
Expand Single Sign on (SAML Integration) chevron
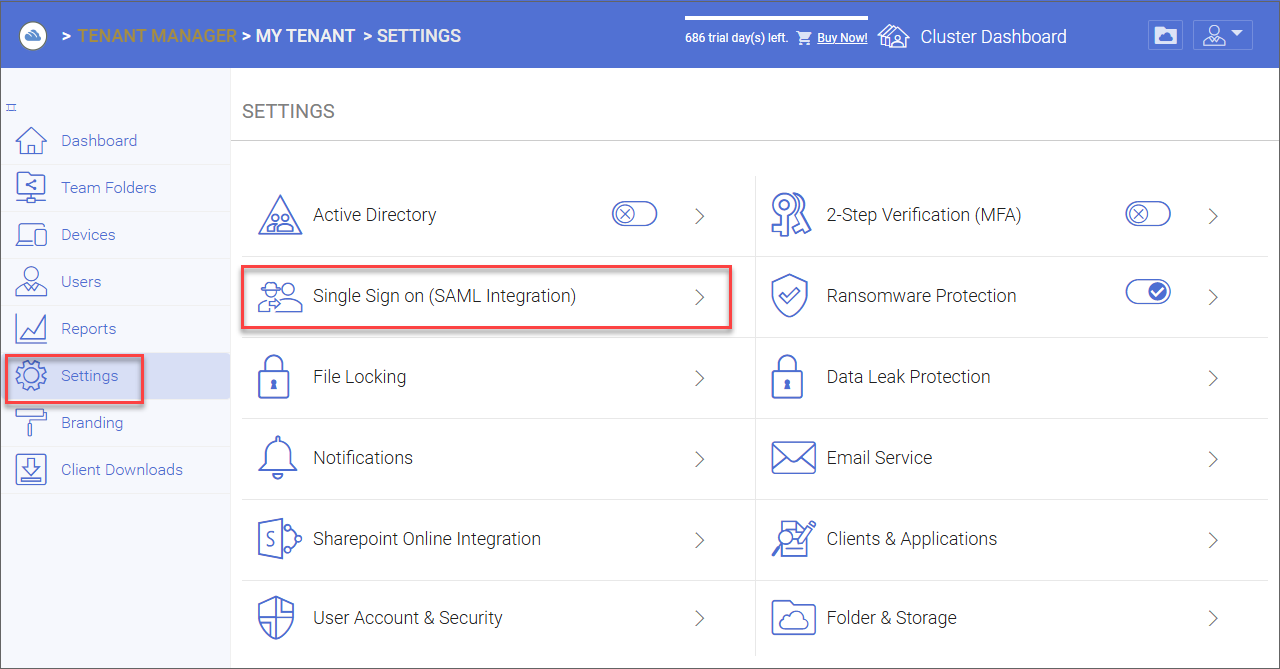click(700, 297)
